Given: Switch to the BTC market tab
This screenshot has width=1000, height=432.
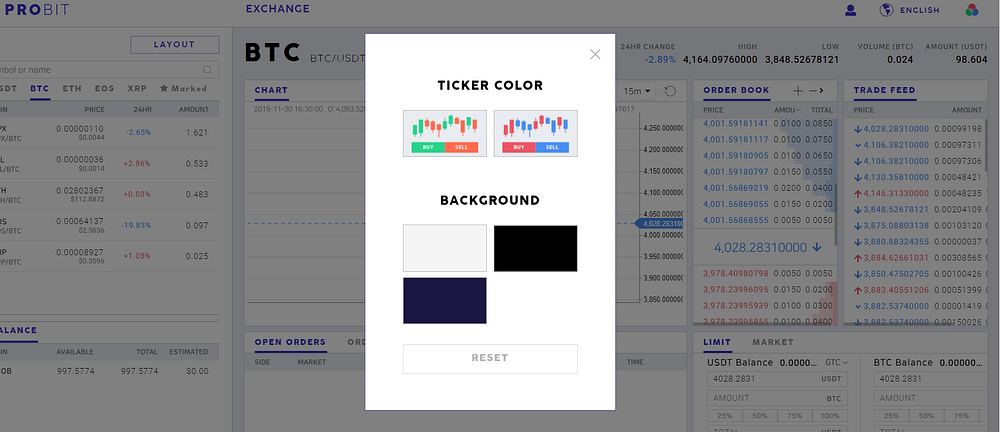Looking at the screenshot, I should coord(40,89).
